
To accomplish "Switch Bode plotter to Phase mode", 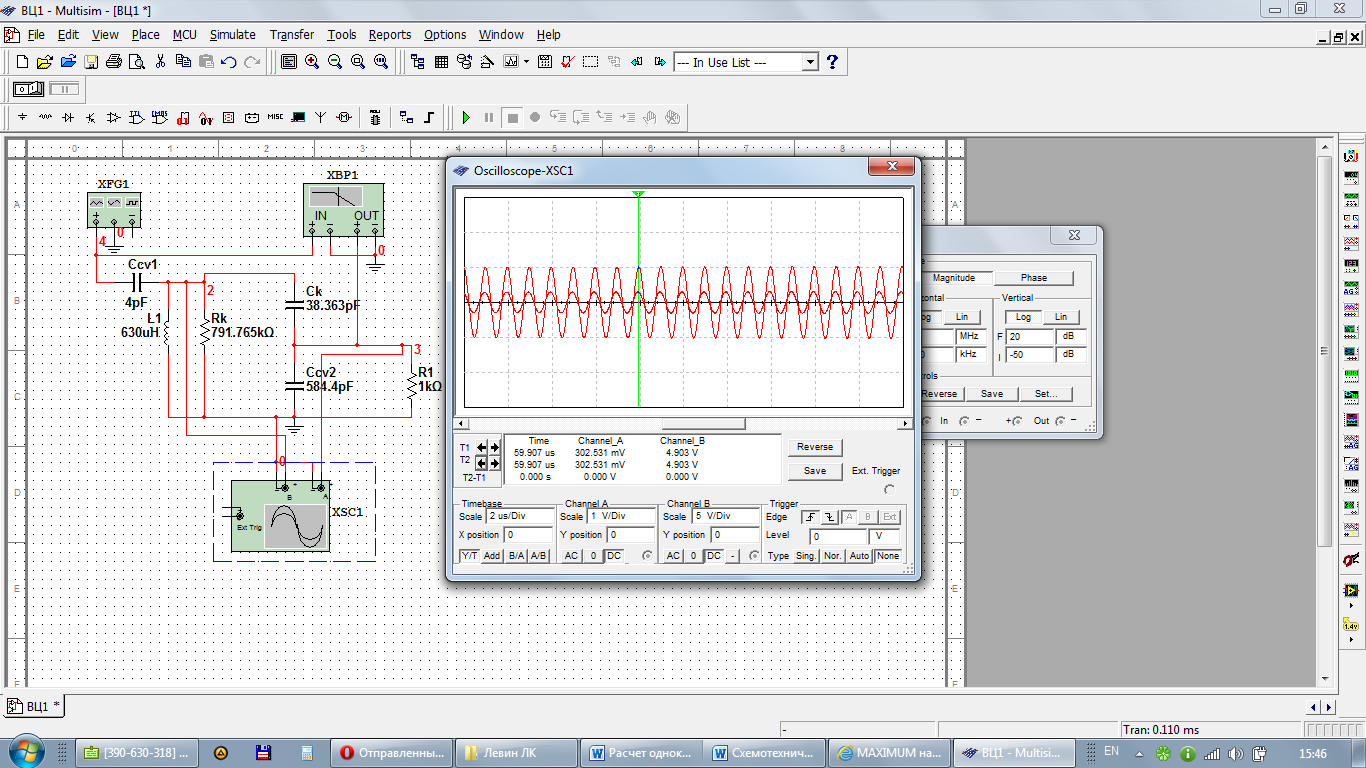I will tap(1034, 278).
